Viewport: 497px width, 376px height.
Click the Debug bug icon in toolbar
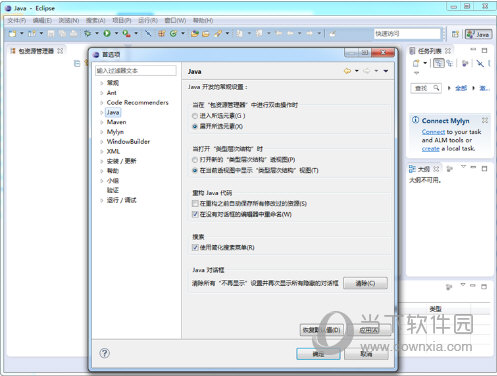[88, 33]
